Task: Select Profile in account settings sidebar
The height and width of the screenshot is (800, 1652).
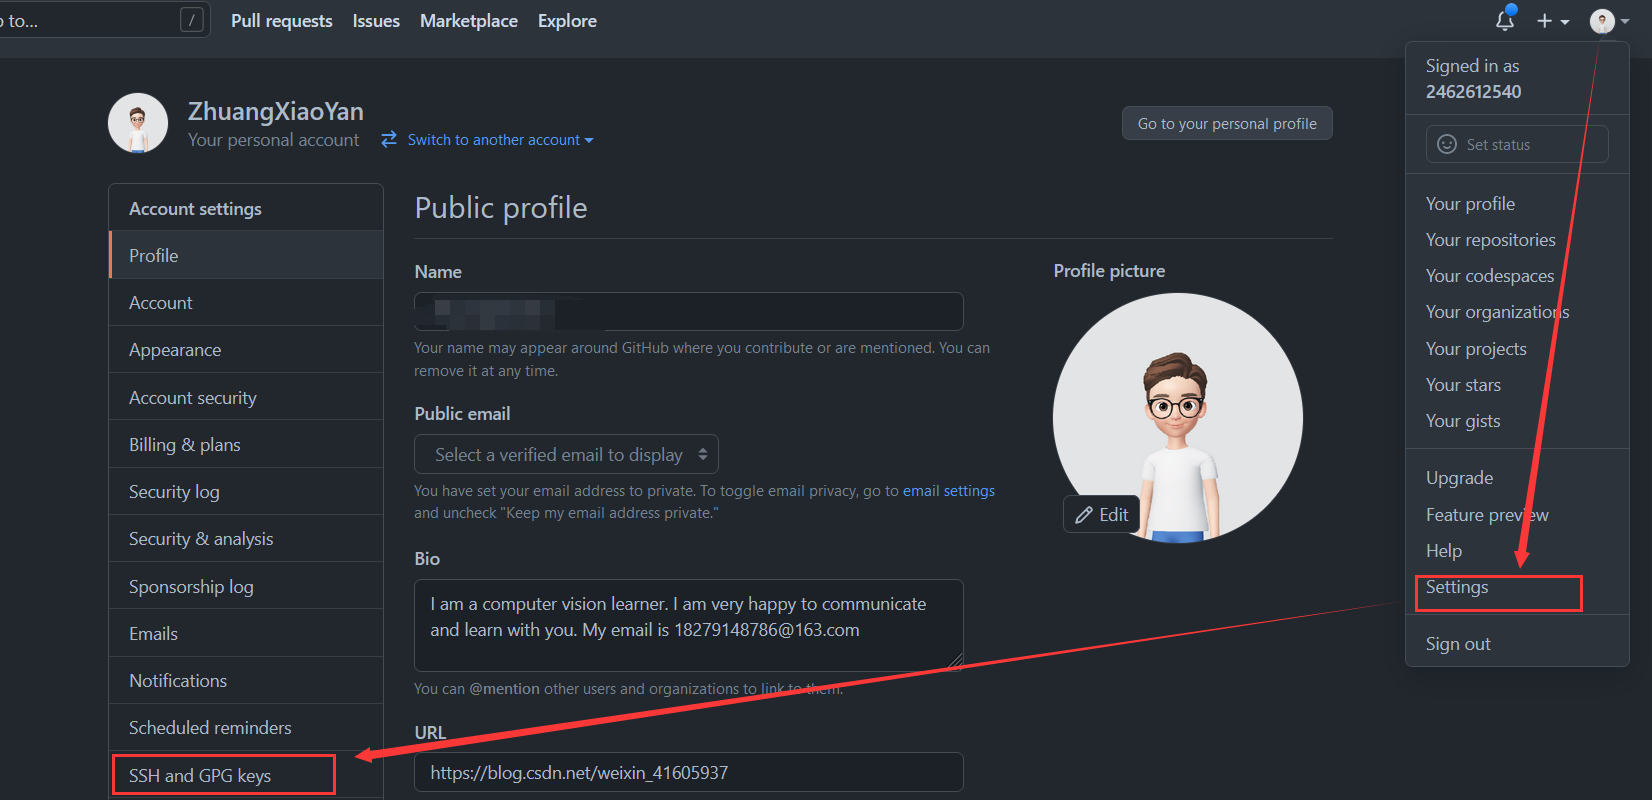Action: (x=246, y=255)
